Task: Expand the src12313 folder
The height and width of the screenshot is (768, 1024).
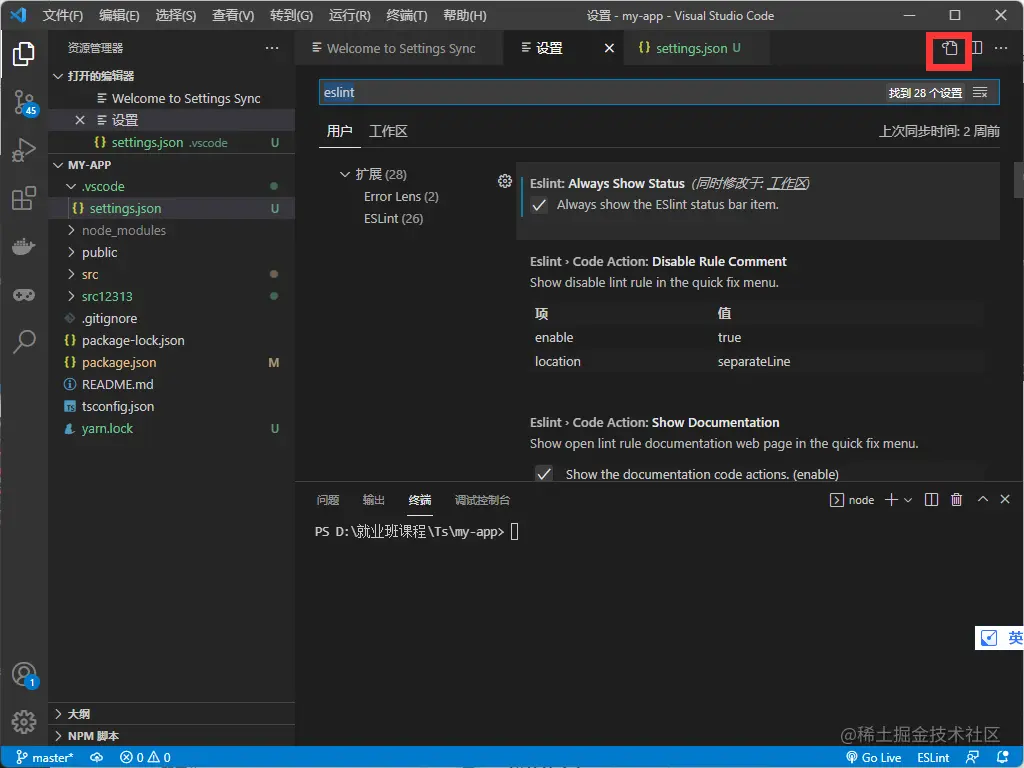Action: point(71,296)
